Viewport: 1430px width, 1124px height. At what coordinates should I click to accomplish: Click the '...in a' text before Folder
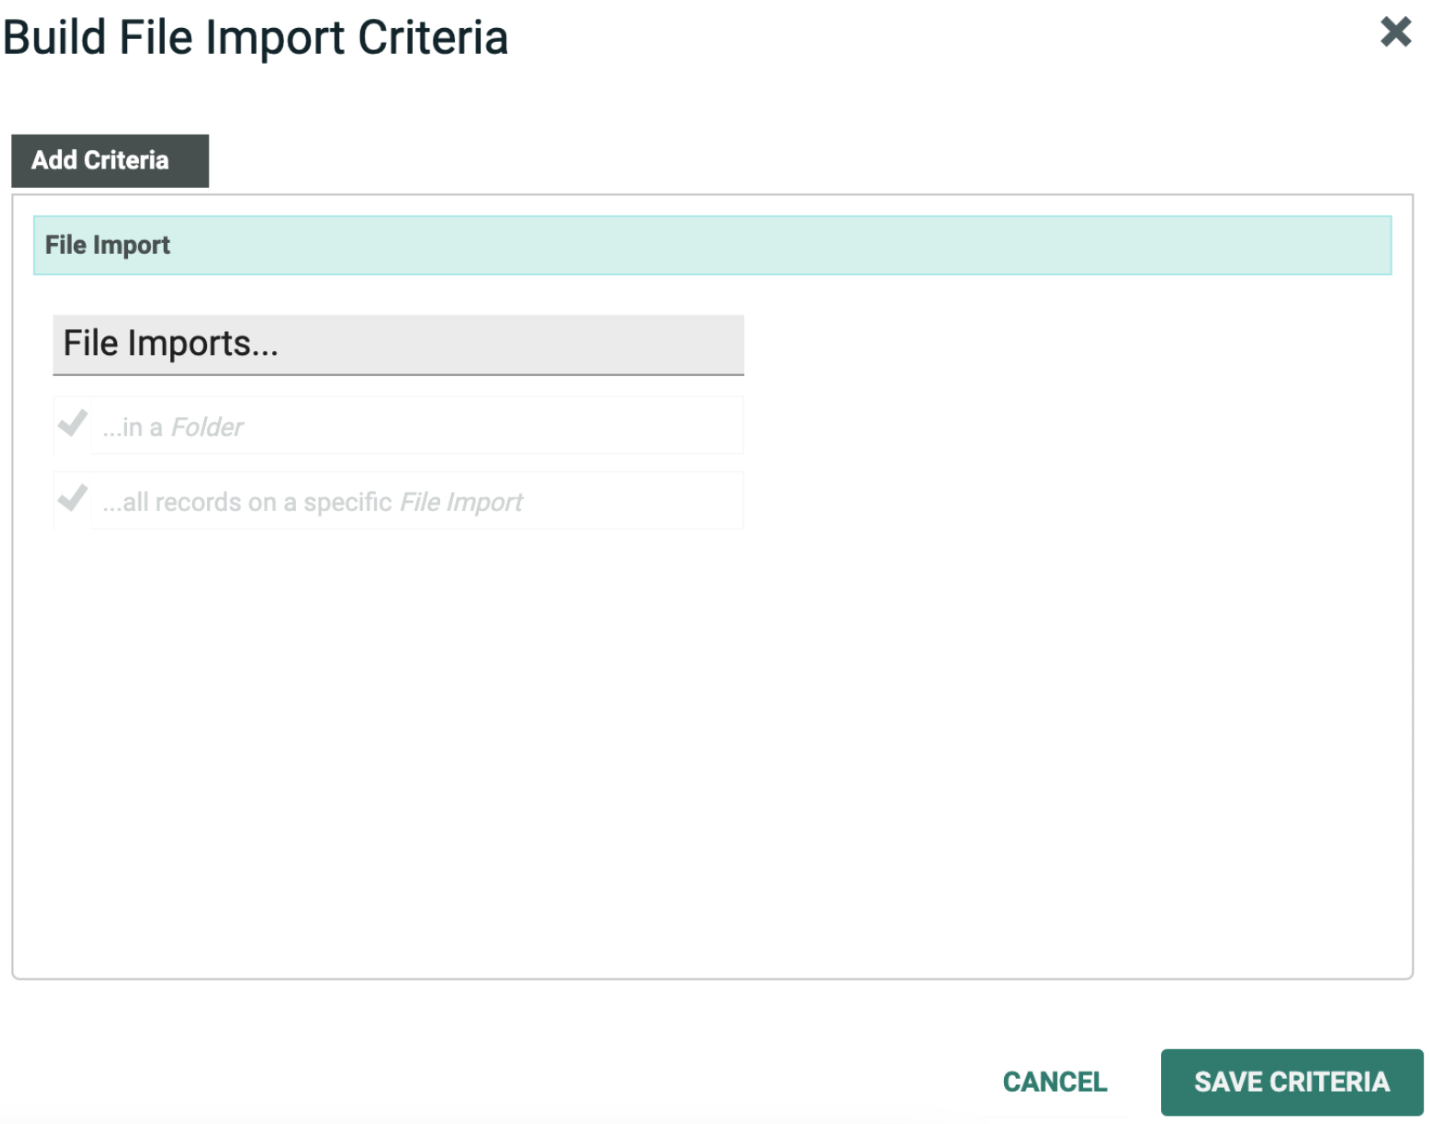coord(132,428)
